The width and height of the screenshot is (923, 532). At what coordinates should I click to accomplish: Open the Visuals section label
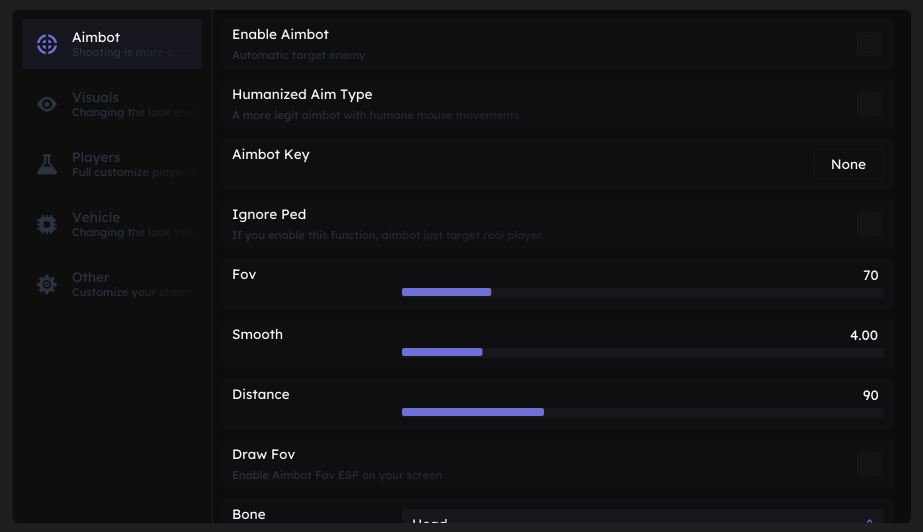95,97
